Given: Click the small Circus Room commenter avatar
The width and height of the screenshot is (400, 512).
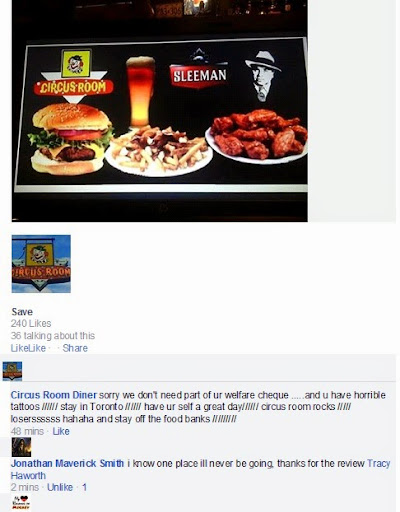Looking at the screenshot, I should pos(12,371).
